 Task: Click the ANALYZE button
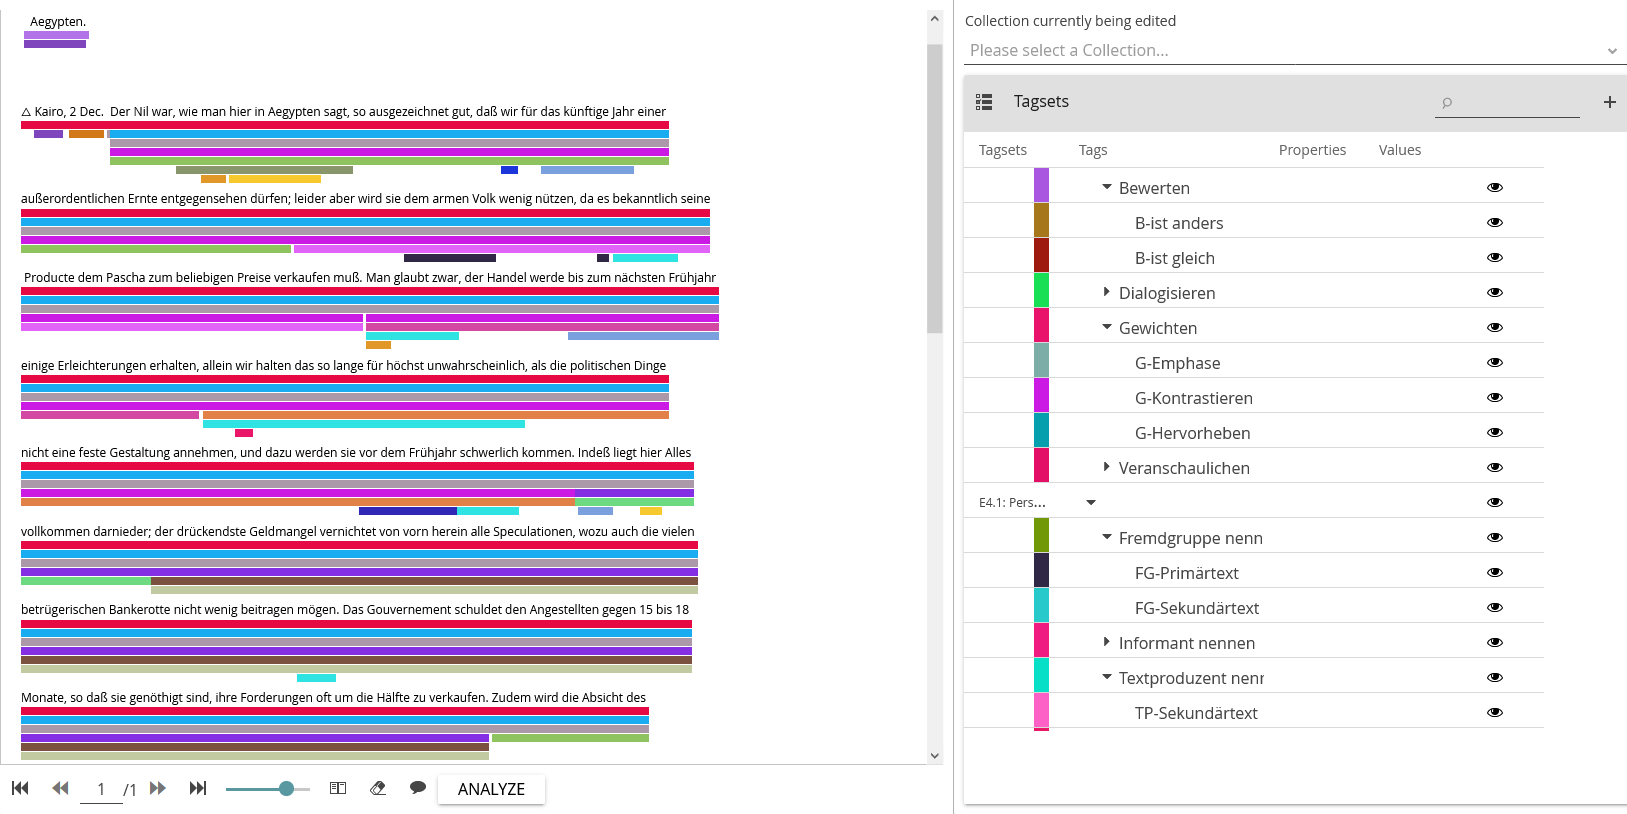tap(491, 789)
